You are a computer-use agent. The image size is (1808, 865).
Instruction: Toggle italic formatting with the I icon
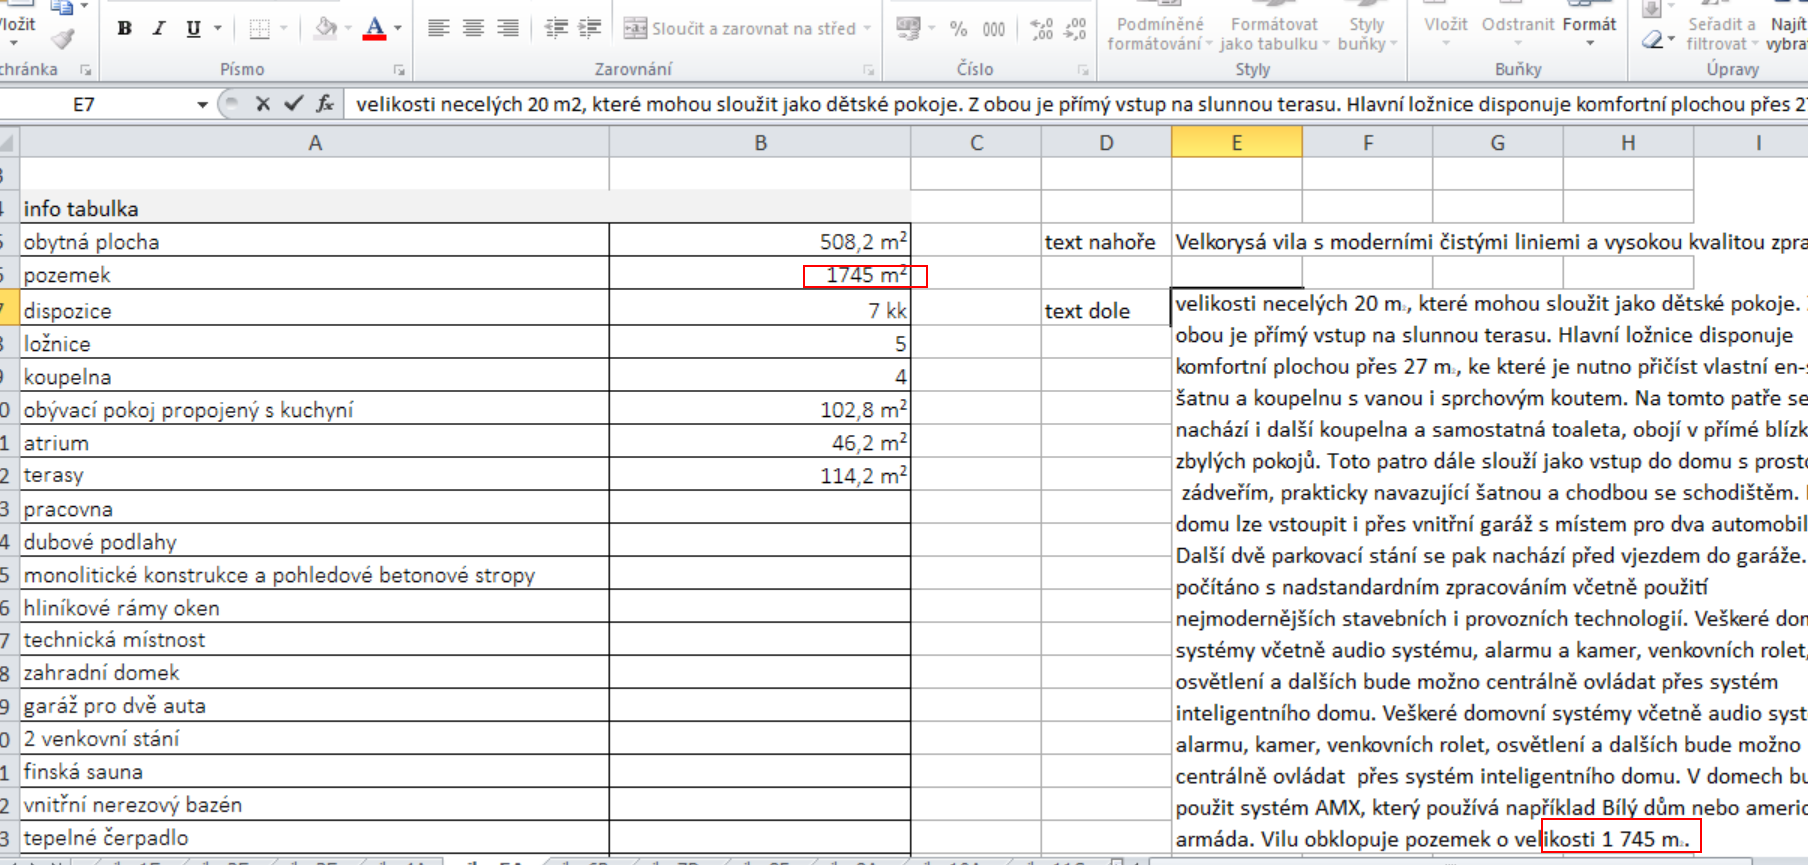tap(158, 29)
